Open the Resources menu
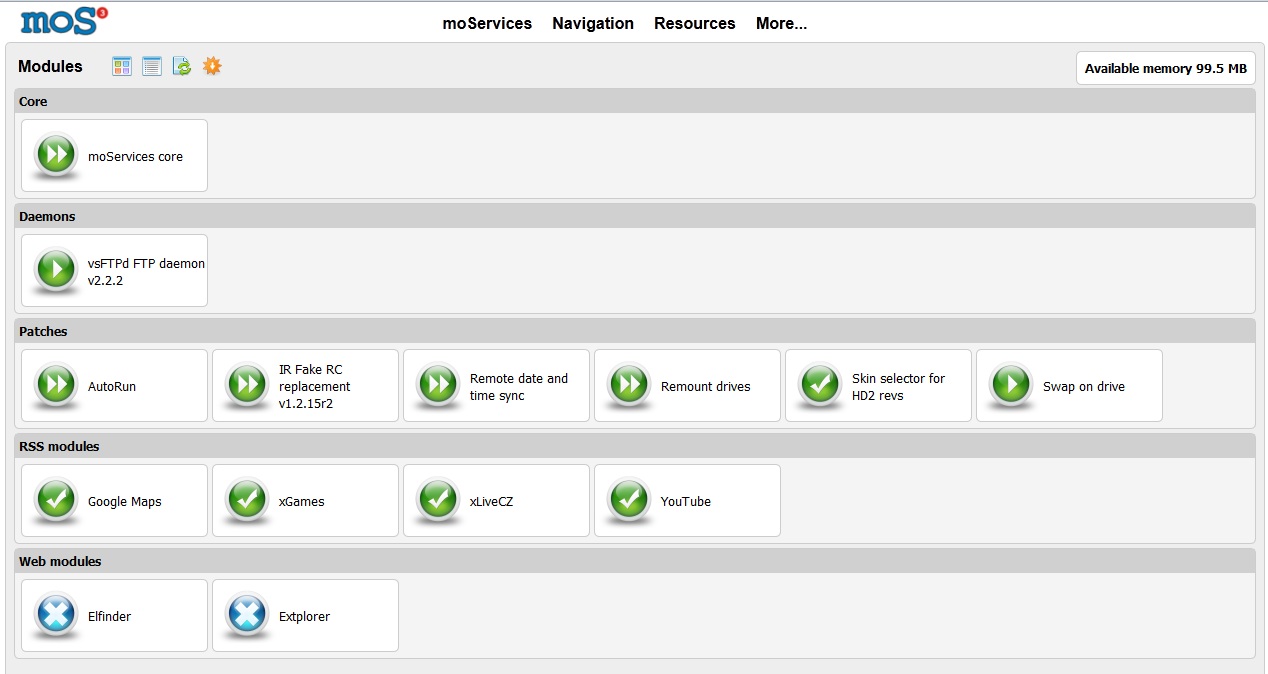Viewport: 1268px width, 674px height. pyautogui.click(x=695, y=23)
